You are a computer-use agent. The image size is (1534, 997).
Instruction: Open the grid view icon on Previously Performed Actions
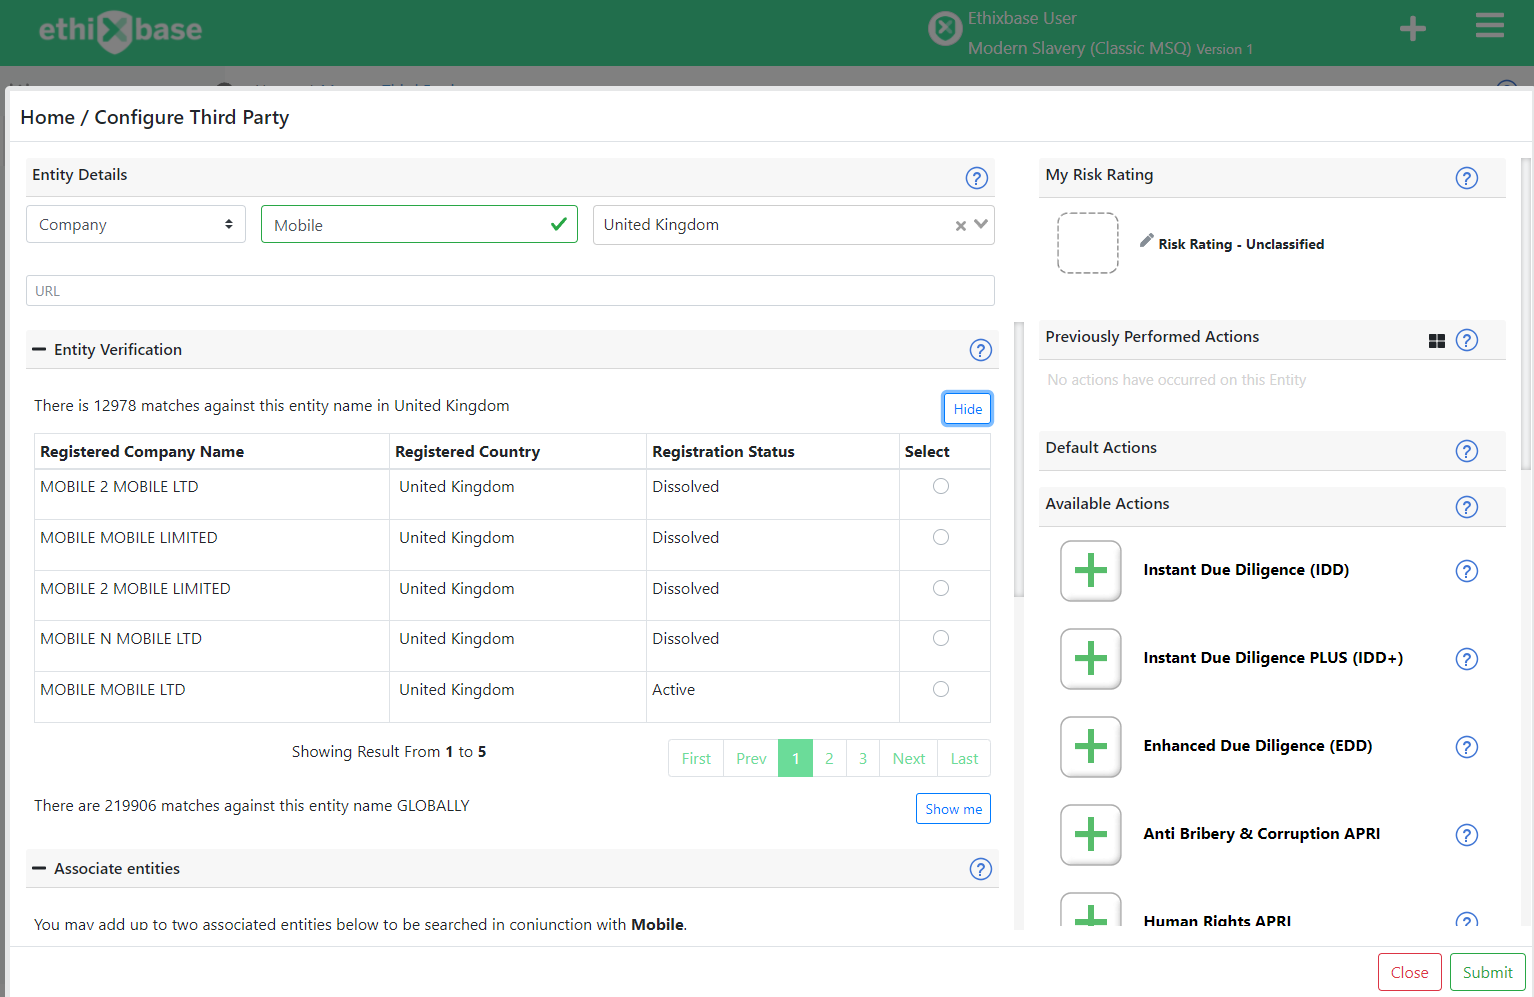coord(1437,340)
